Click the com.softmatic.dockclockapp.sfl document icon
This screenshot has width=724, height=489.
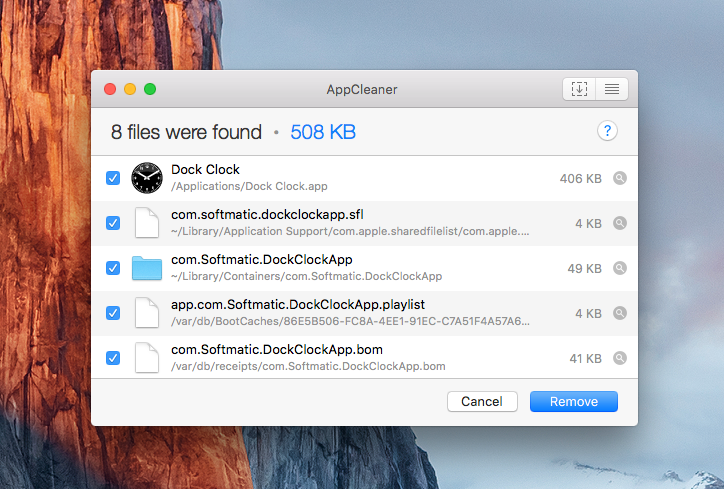147,223
